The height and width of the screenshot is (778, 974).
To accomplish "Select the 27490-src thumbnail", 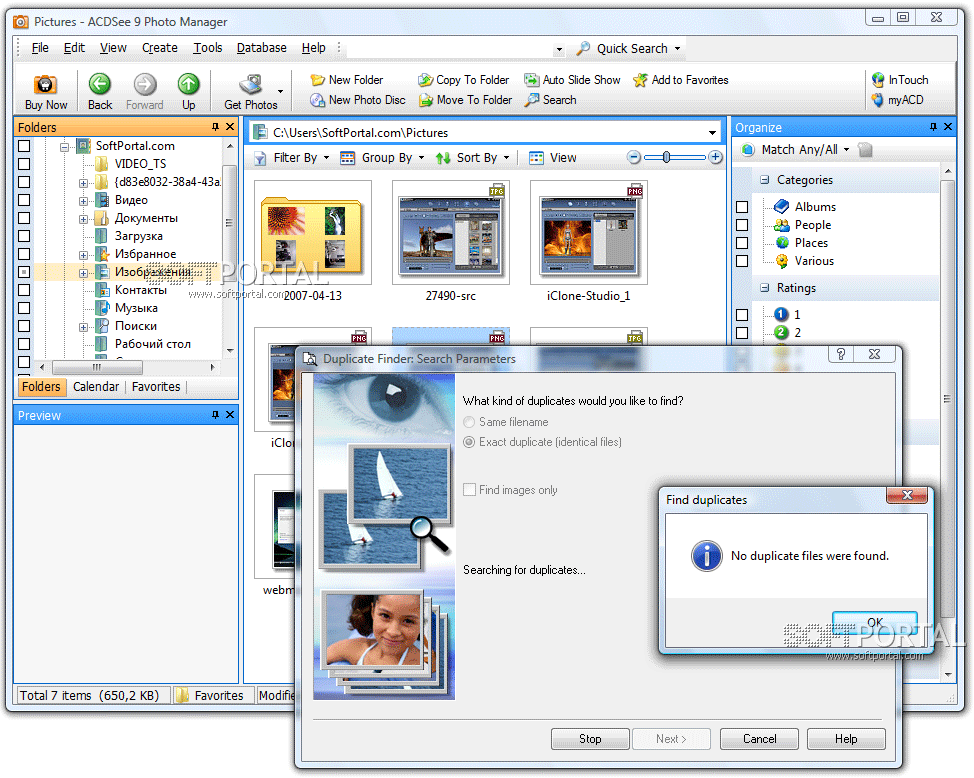I will pos(450,232).
